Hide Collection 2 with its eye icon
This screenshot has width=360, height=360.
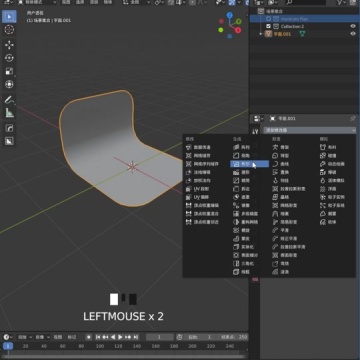coord(353,26)
